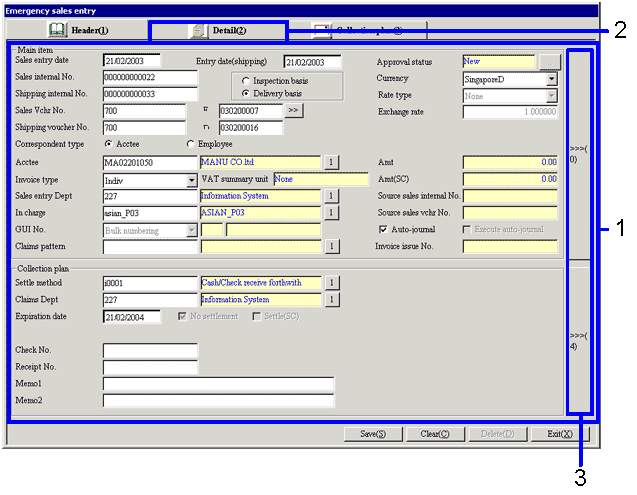Click Sales entry Dept code field

[x=150, y=196]
